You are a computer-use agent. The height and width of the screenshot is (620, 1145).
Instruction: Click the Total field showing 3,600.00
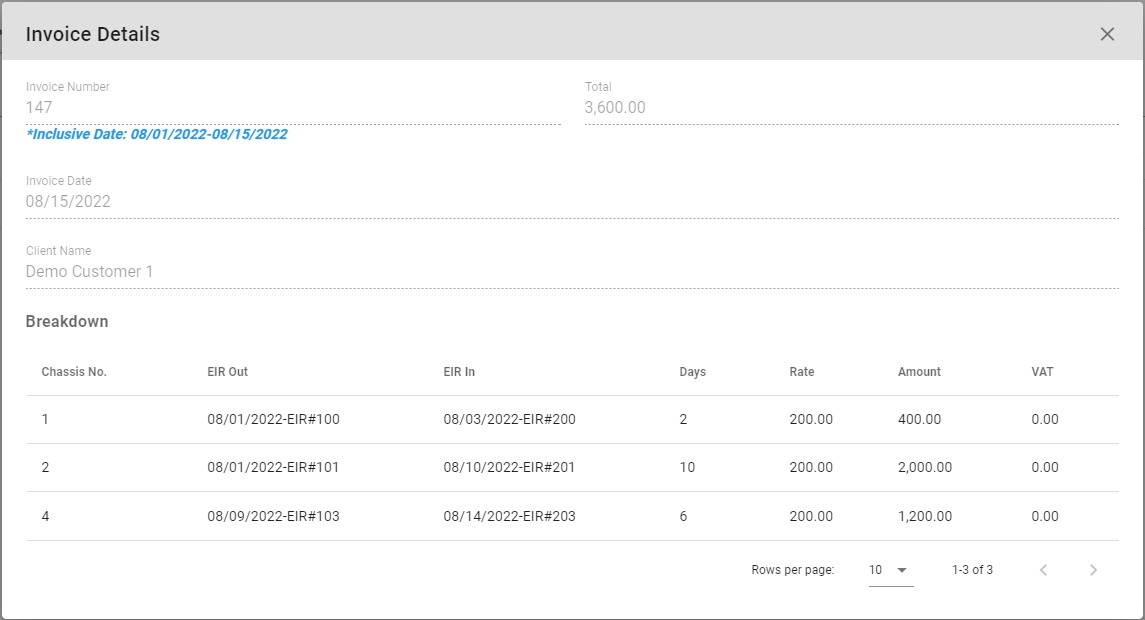(850, 107)
